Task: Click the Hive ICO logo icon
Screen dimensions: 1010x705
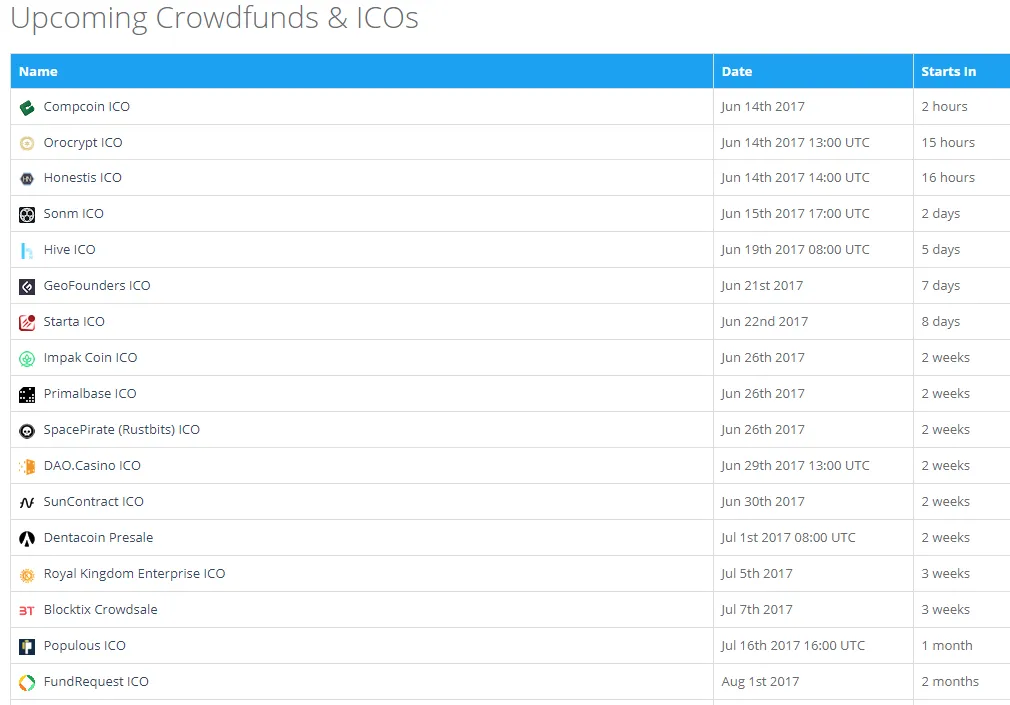Action: pos(27,251)
